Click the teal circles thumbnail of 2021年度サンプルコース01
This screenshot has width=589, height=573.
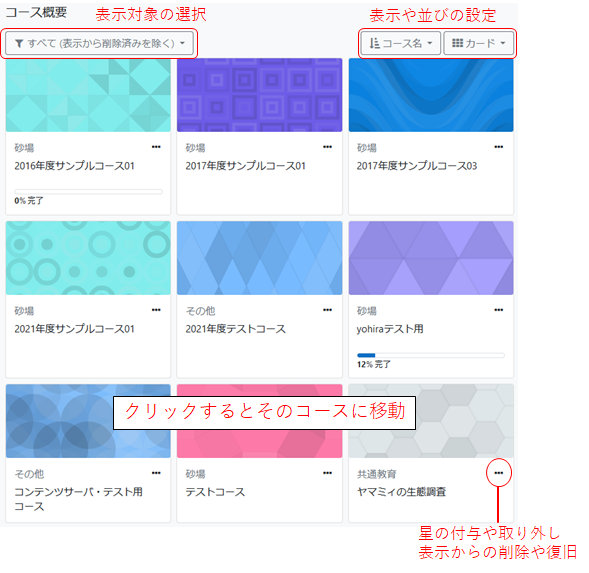click(88, 258)
